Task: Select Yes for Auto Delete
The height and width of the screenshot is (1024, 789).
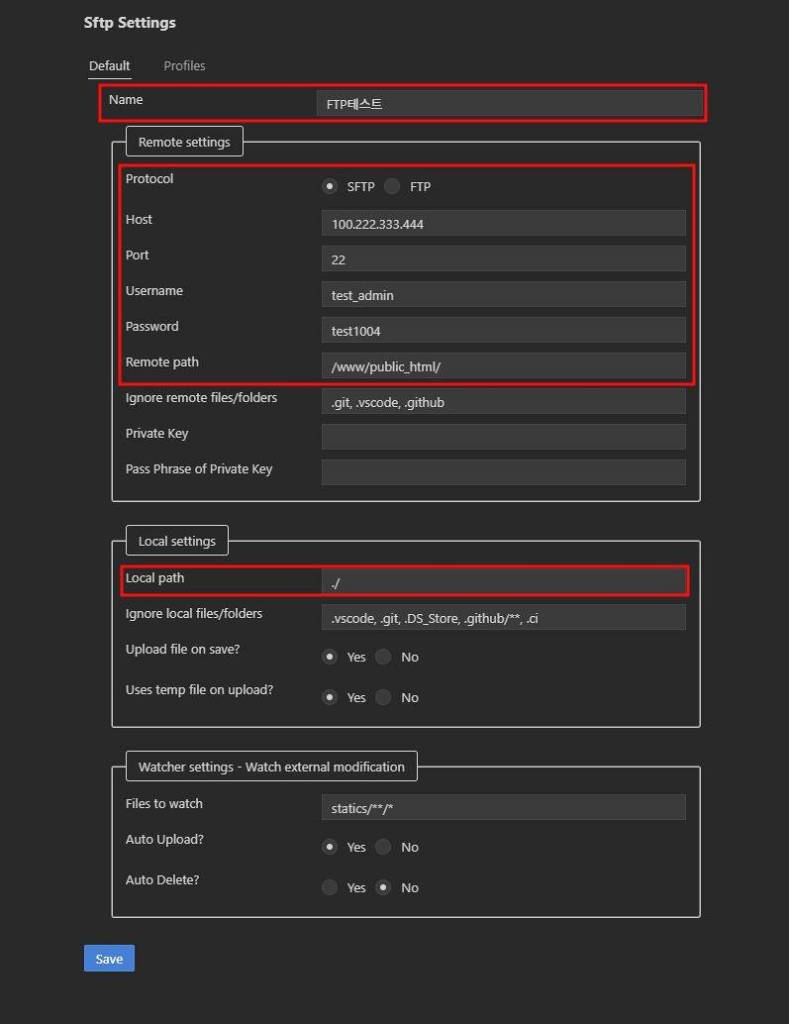Action: click(x=330, y=888)
